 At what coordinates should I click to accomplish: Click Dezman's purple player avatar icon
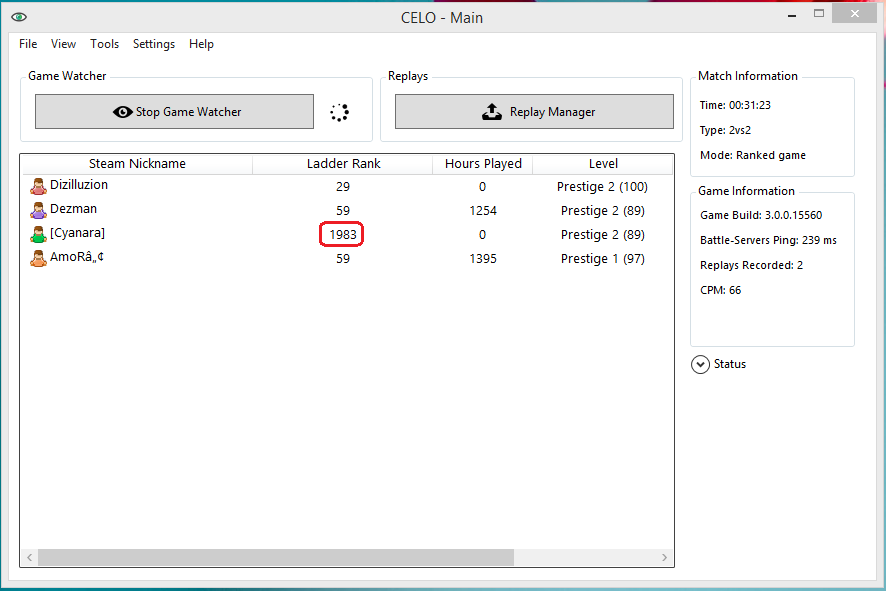click(38, 210)
